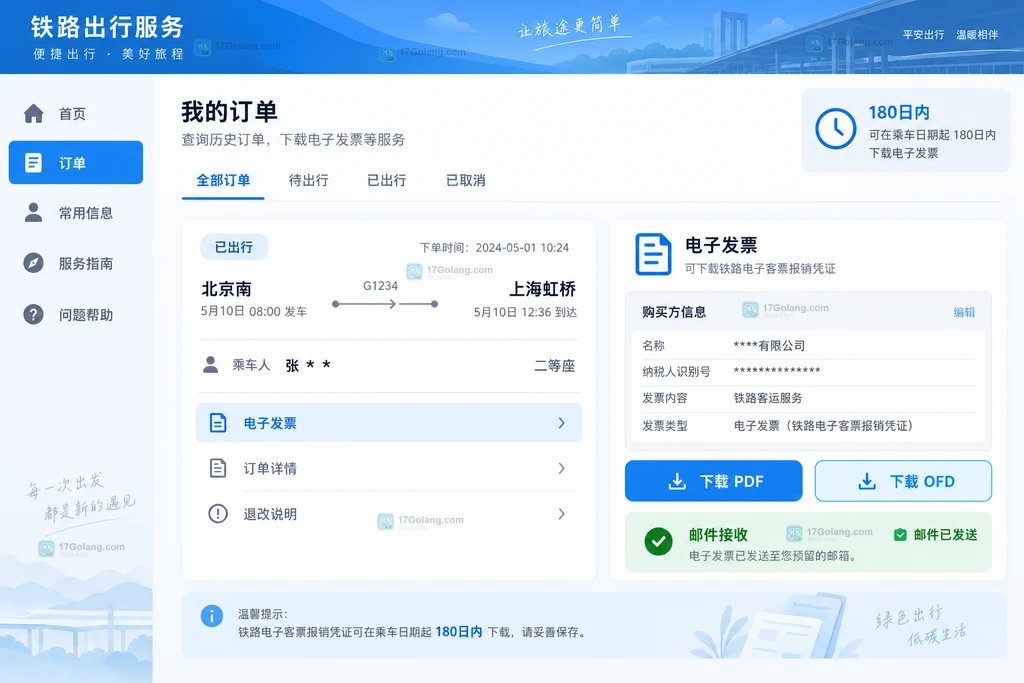Open 问题帮助 in the sidebar
The height and width of the screenshot is (683, 1024).
(76, 315)
